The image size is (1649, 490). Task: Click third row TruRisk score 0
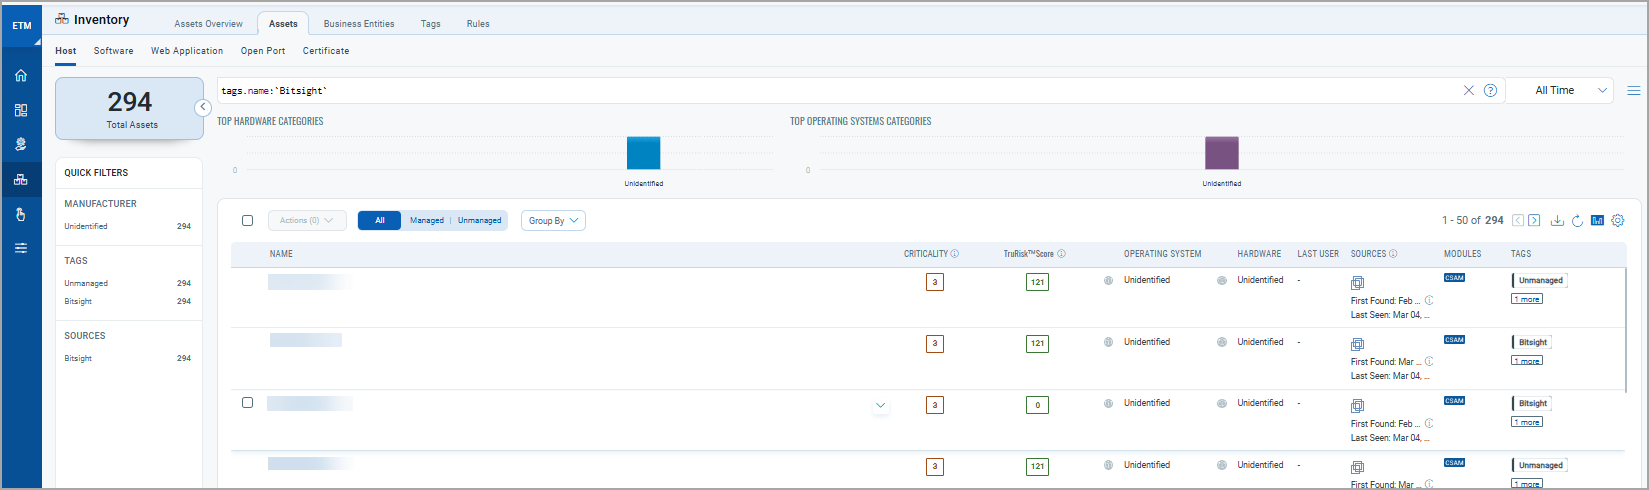click(1037, 405)
